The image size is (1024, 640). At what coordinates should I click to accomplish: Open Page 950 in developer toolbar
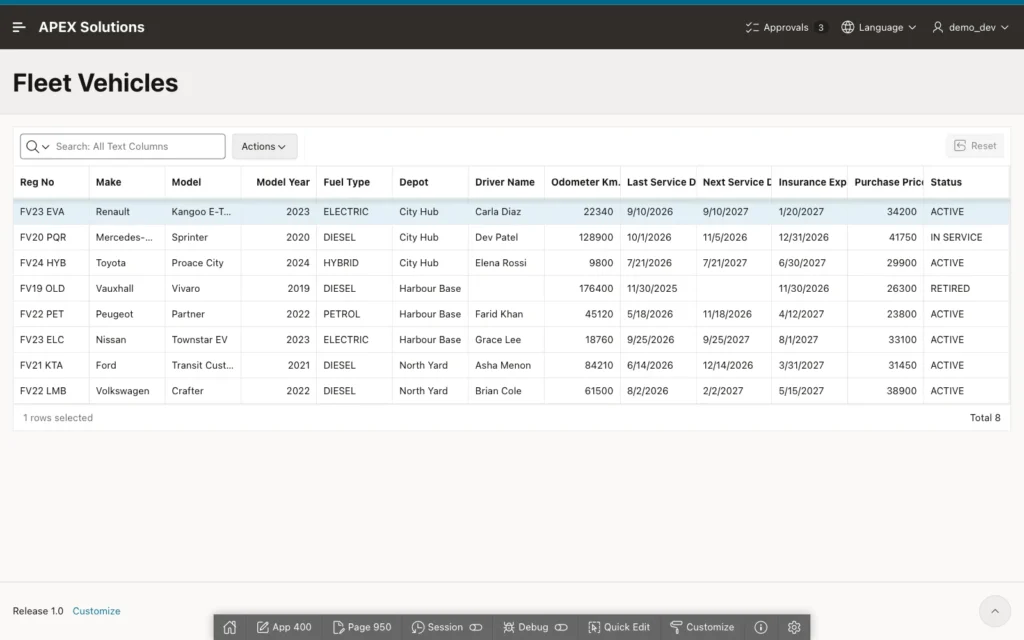click(x=362, y=627)
